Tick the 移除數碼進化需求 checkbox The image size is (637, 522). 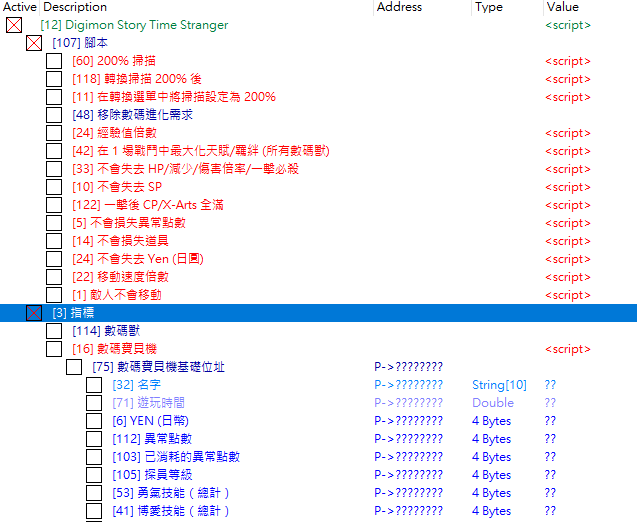point(54,115)
